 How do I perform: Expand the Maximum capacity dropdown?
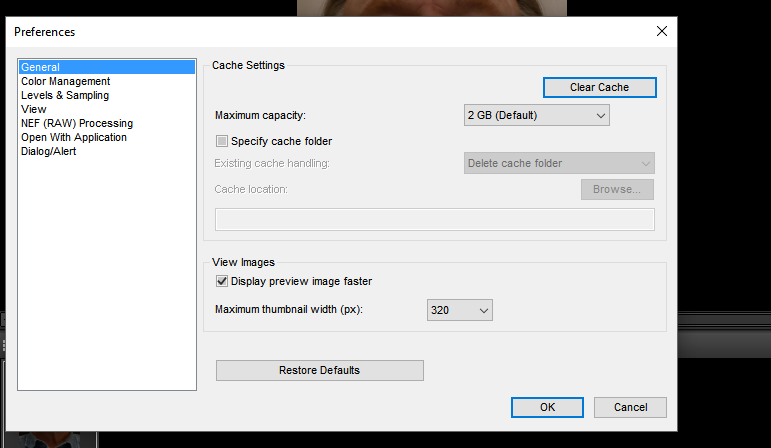[536, 116]
